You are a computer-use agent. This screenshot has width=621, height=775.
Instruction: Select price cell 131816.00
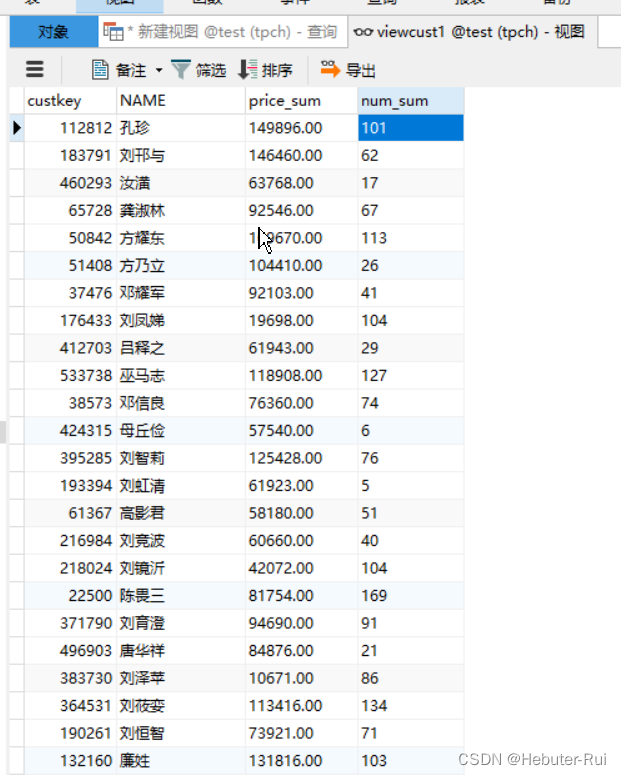point(302,761)
